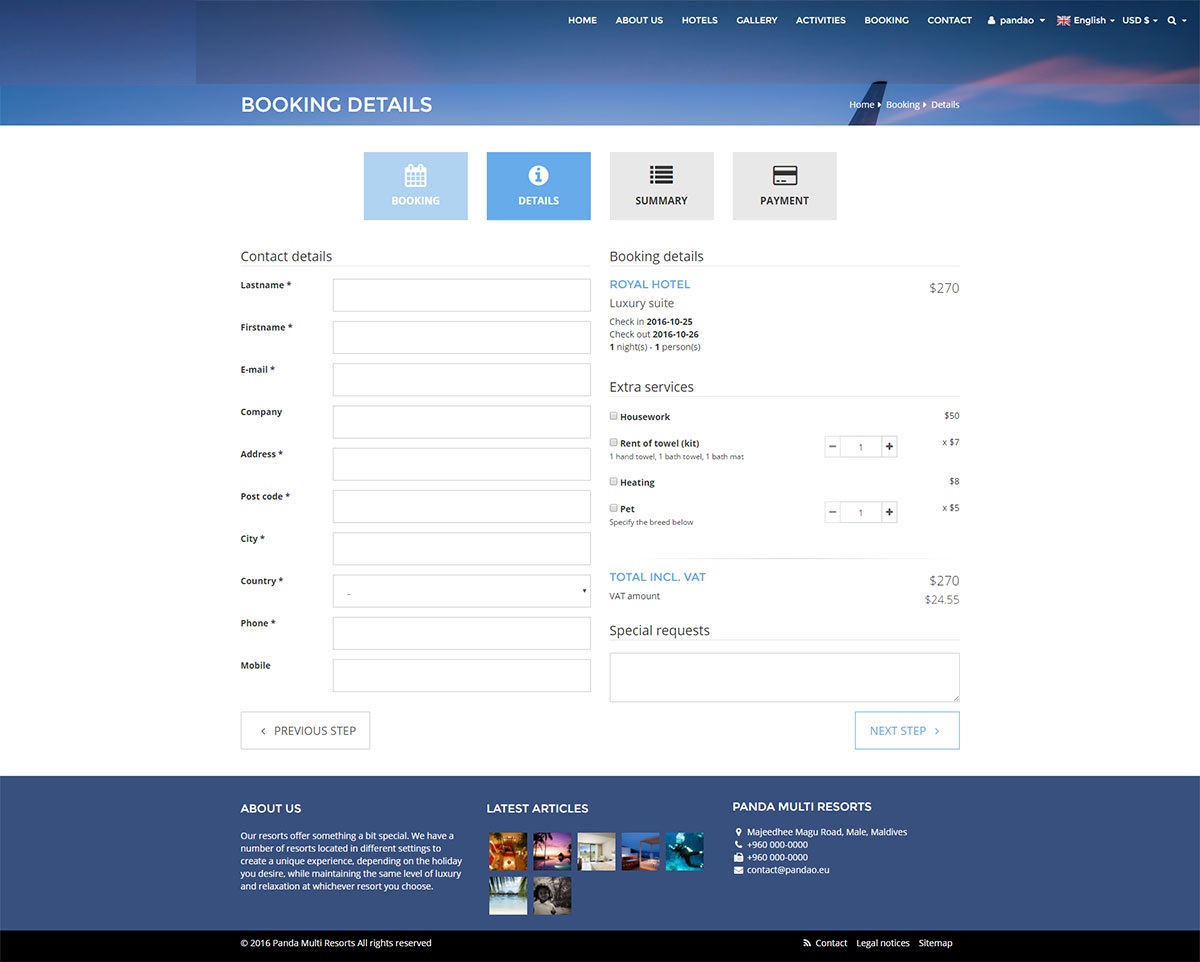Expand the pandao user account menu
Image resolution: width=1200 pixels, height=962 pixels.
[x=1016, y=20]
